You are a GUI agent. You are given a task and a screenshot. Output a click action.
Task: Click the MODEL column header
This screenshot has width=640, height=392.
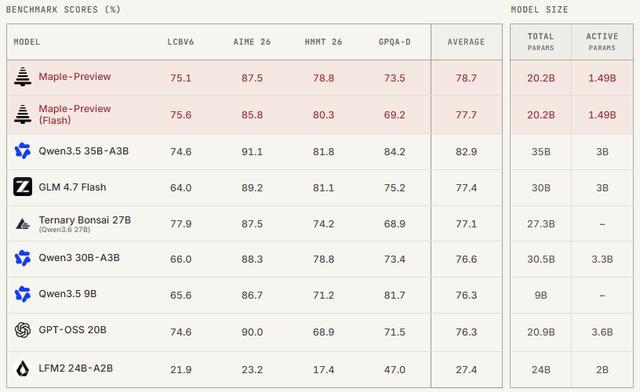click(27, 42)
